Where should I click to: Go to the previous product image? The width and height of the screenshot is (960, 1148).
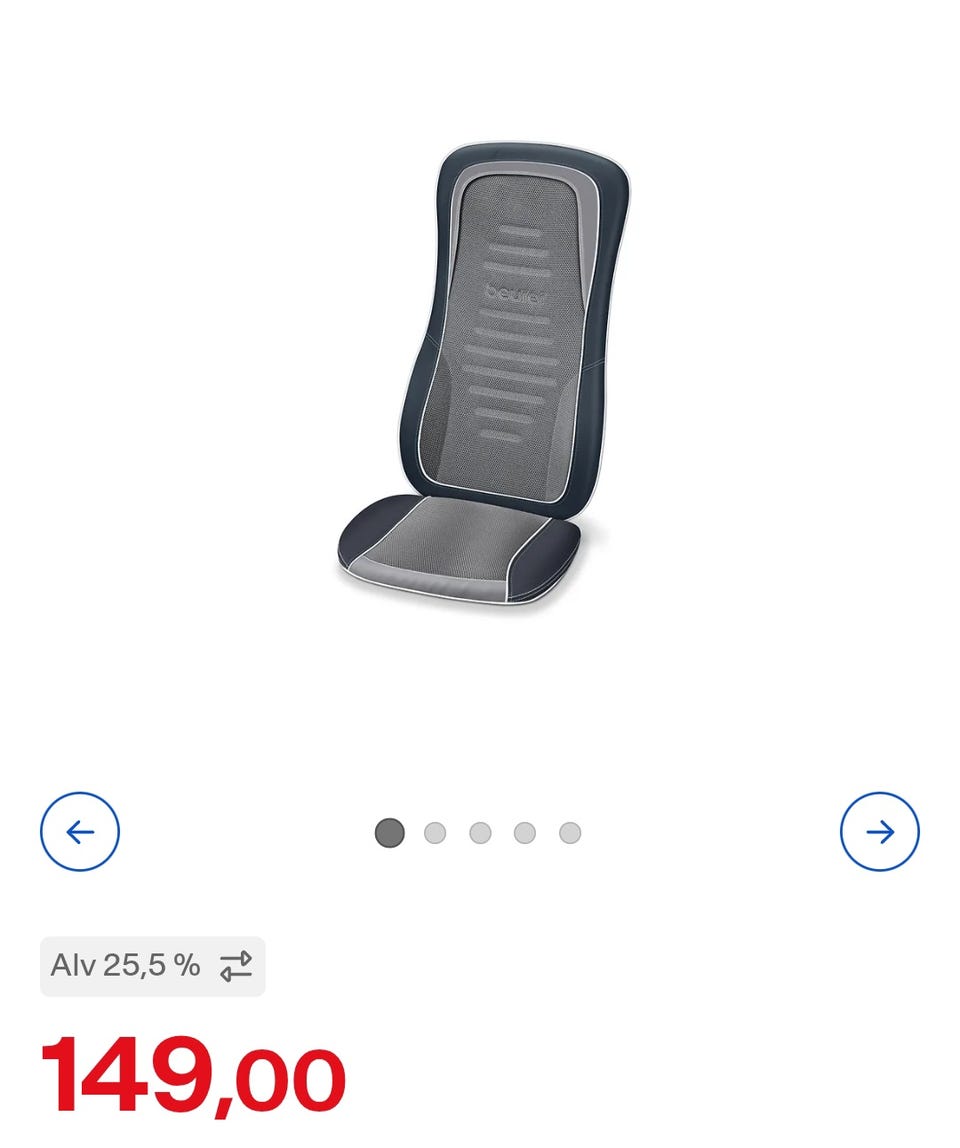(x=80, y=832)
